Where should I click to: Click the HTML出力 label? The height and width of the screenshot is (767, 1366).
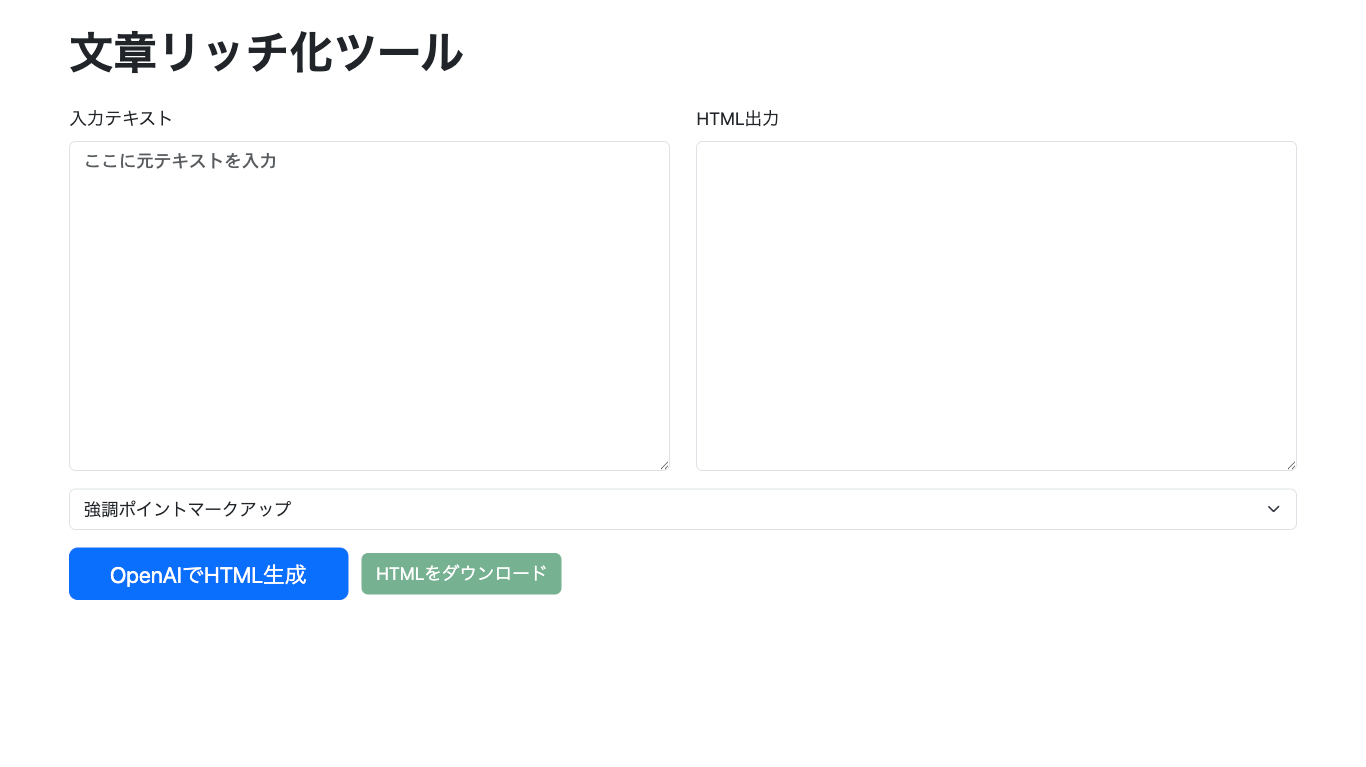pyautogui.click(x=737, y=119)
